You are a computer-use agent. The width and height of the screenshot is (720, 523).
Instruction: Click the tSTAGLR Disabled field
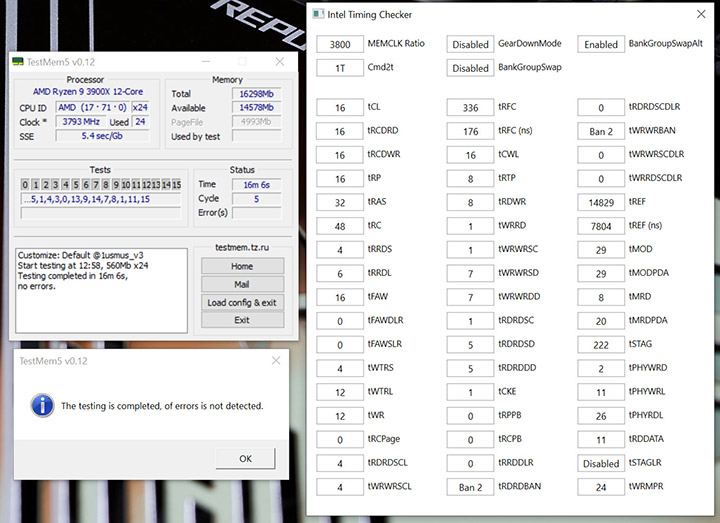(601, 463)
